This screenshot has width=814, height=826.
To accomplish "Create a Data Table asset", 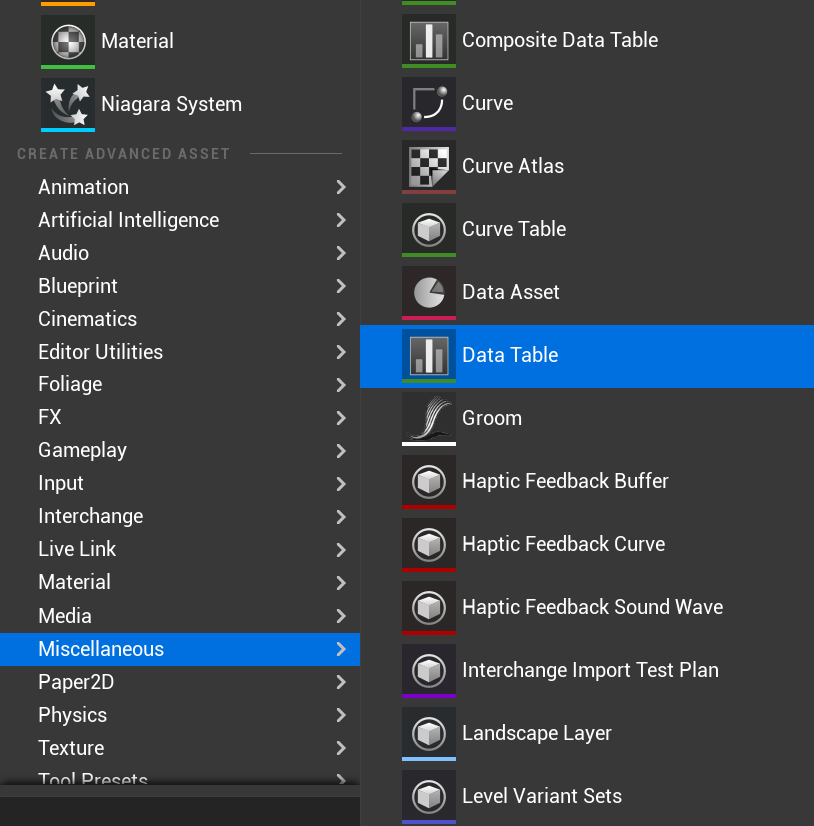I will (587, 356).
